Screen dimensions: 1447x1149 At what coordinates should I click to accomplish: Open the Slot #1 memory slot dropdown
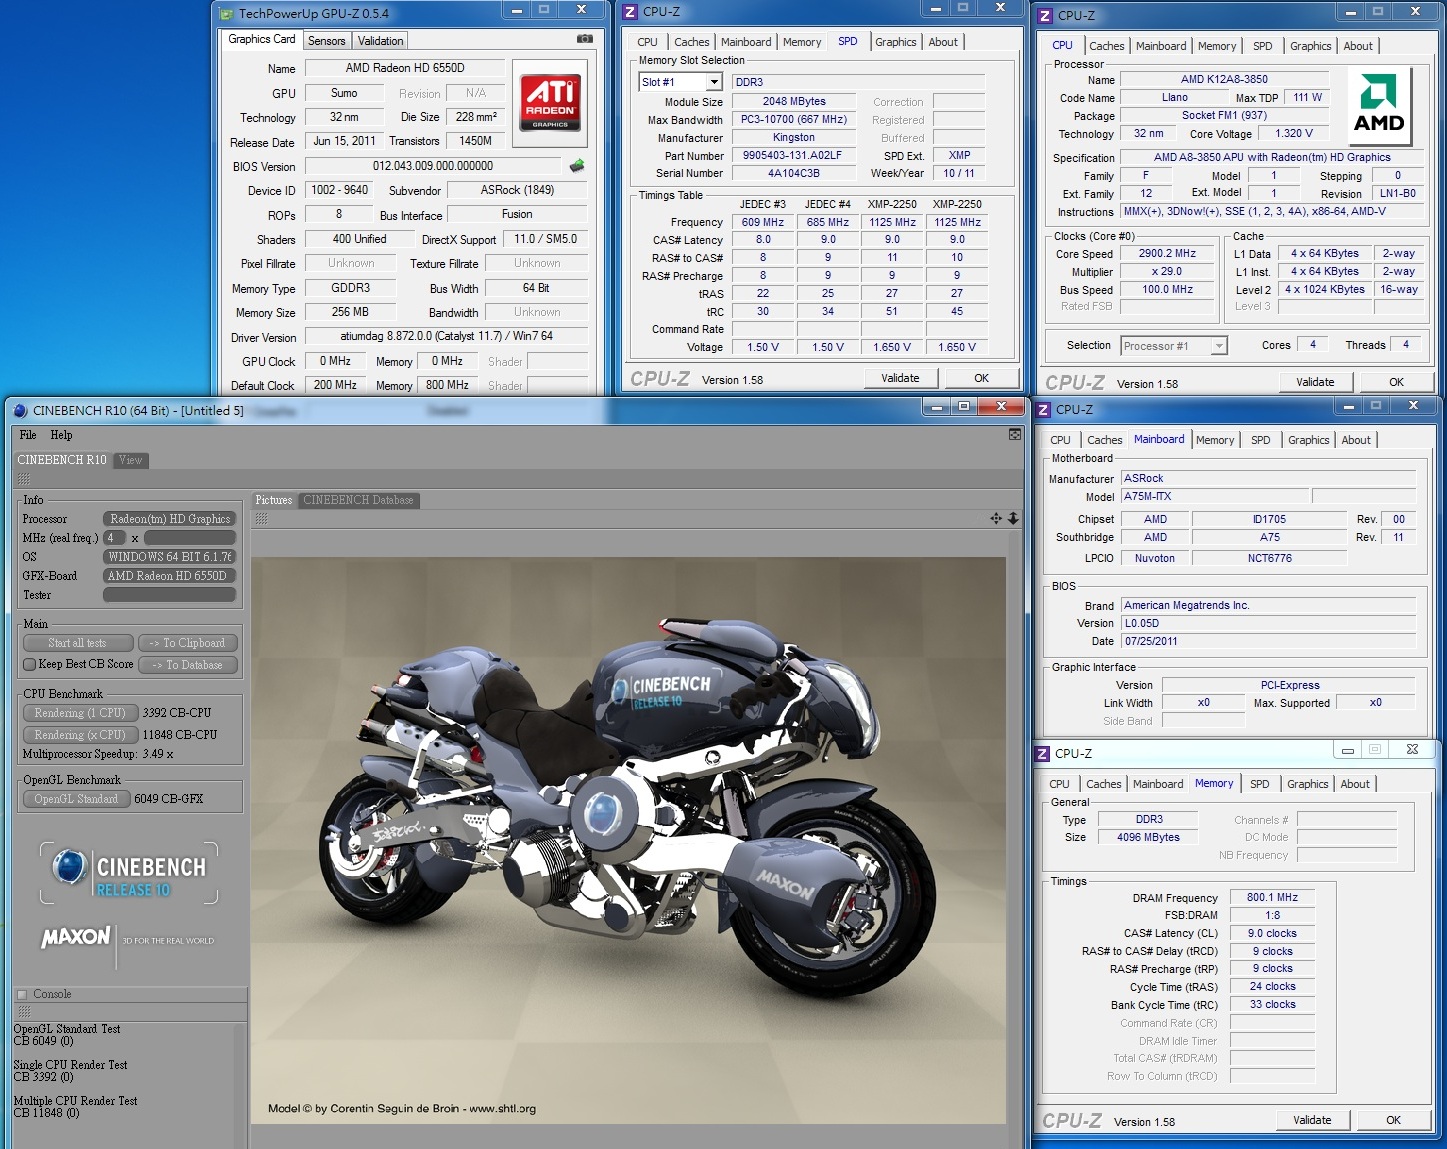[x=714, y=82]
